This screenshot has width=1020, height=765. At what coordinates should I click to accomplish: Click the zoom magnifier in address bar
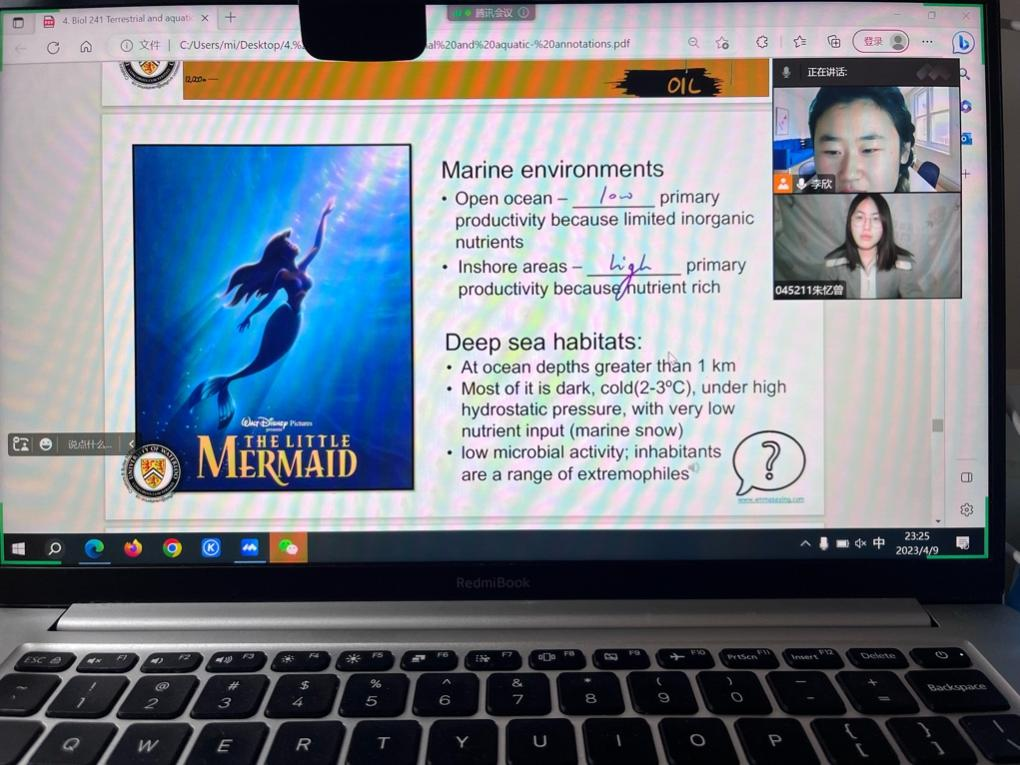[x=693, y=43]
